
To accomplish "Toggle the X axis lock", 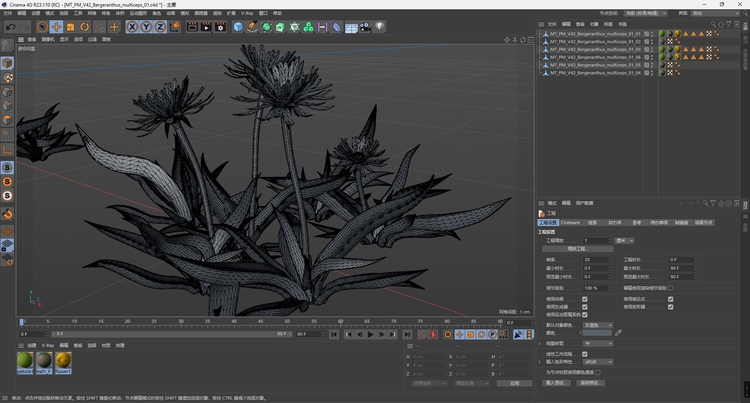I will click(x=133, y=27).
